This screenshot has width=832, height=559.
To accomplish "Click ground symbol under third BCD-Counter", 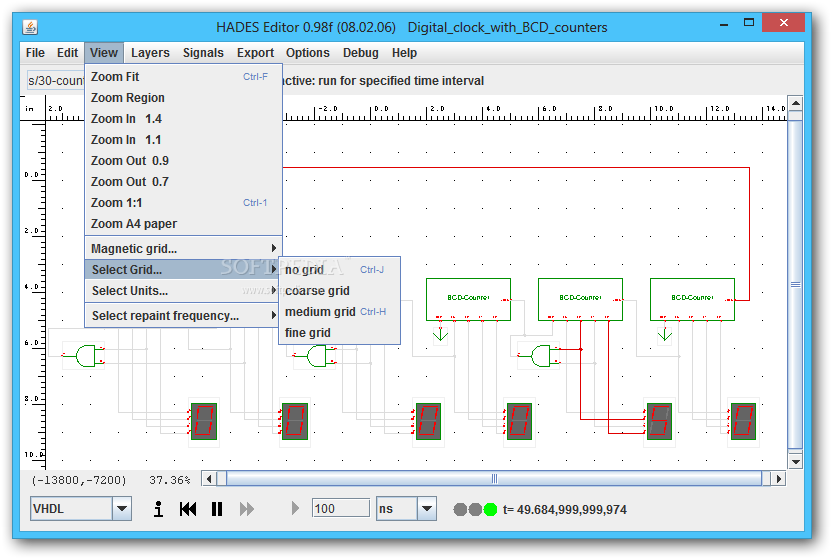I will tap(665, 334).
